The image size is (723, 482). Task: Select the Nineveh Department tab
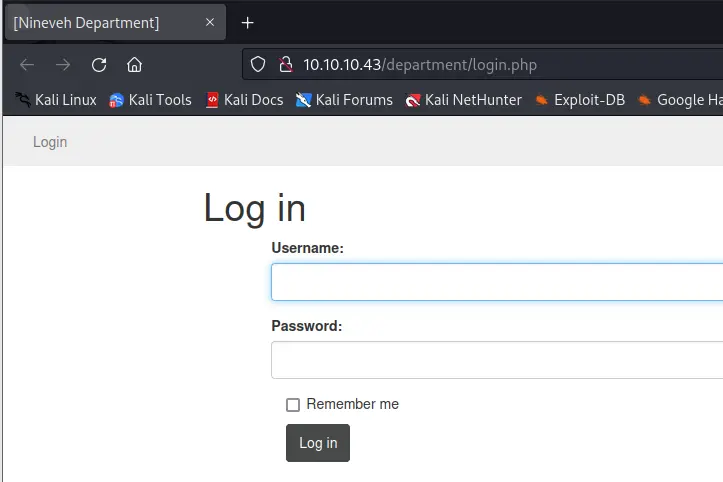pos(100,22)
